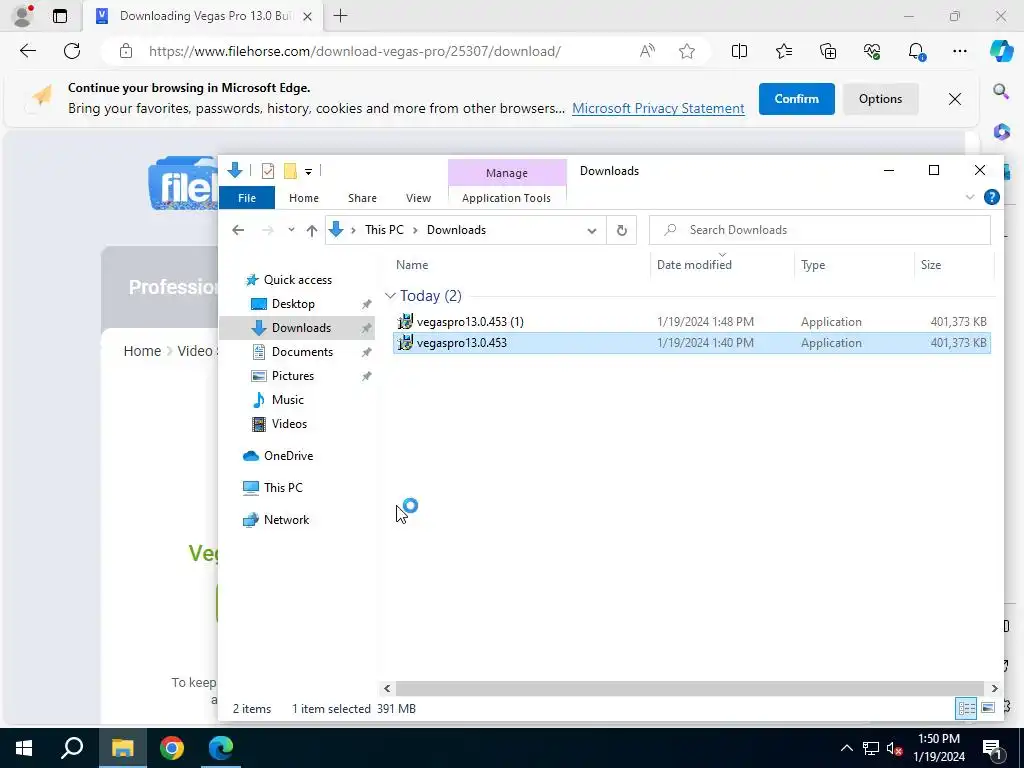This screenshot has width=1024, height=768.
Task: Click the horizontal scrollbar in Explorer
Action: pos(689,688)
